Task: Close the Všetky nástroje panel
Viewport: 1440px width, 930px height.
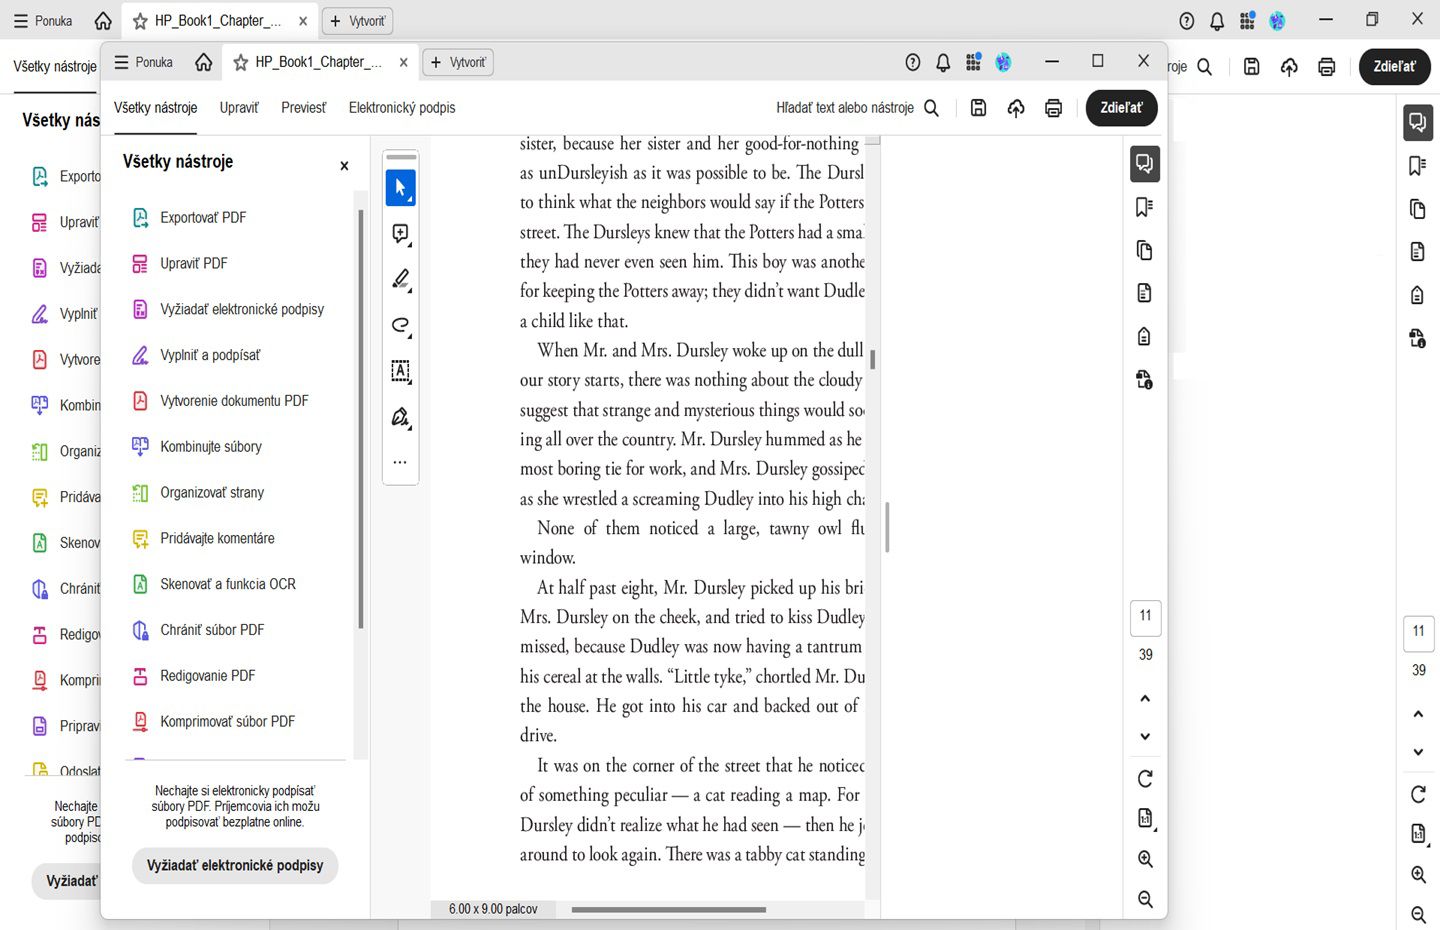Action: coord(344,166)
